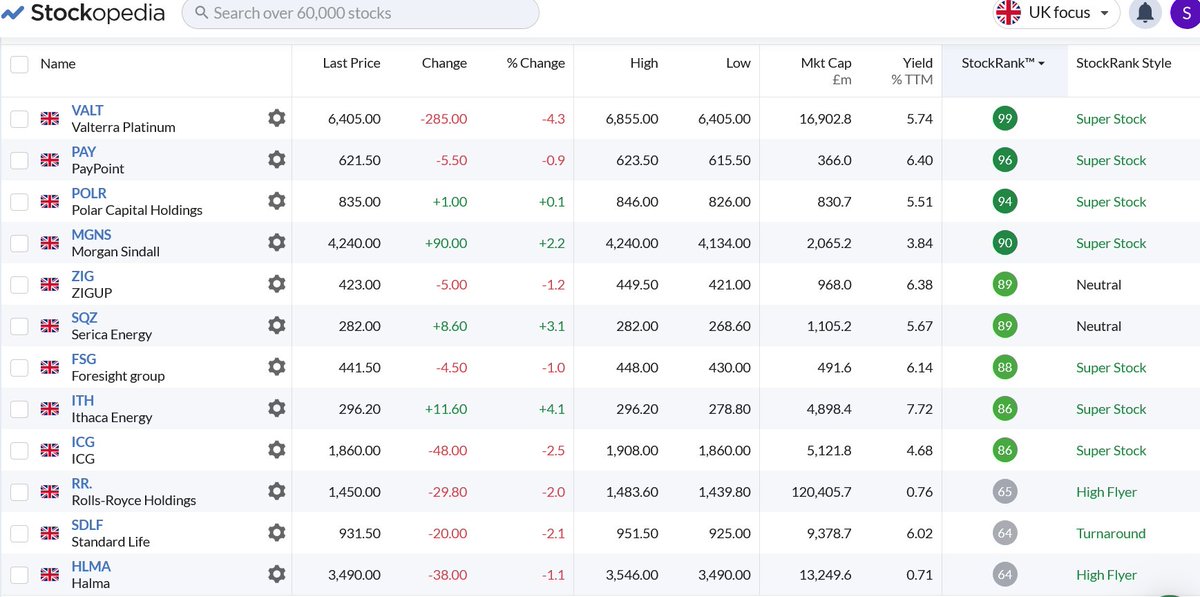Open settings gear for Ithaca Energy

(277, 409)
